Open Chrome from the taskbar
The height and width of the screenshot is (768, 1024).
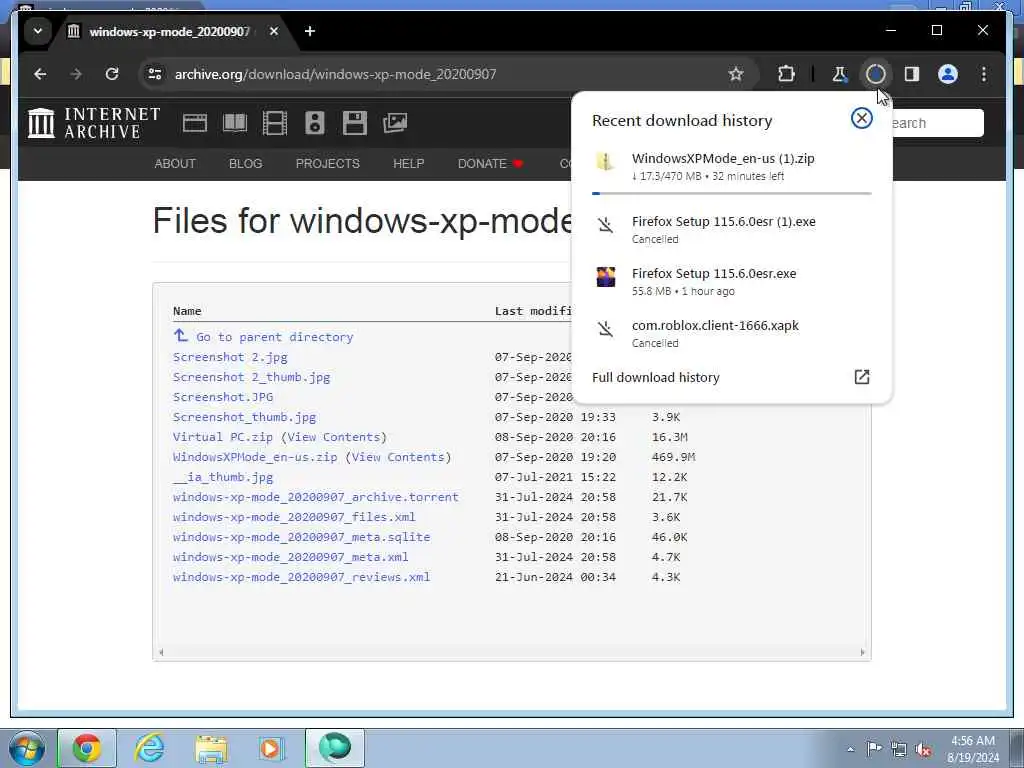coord(86,748)
